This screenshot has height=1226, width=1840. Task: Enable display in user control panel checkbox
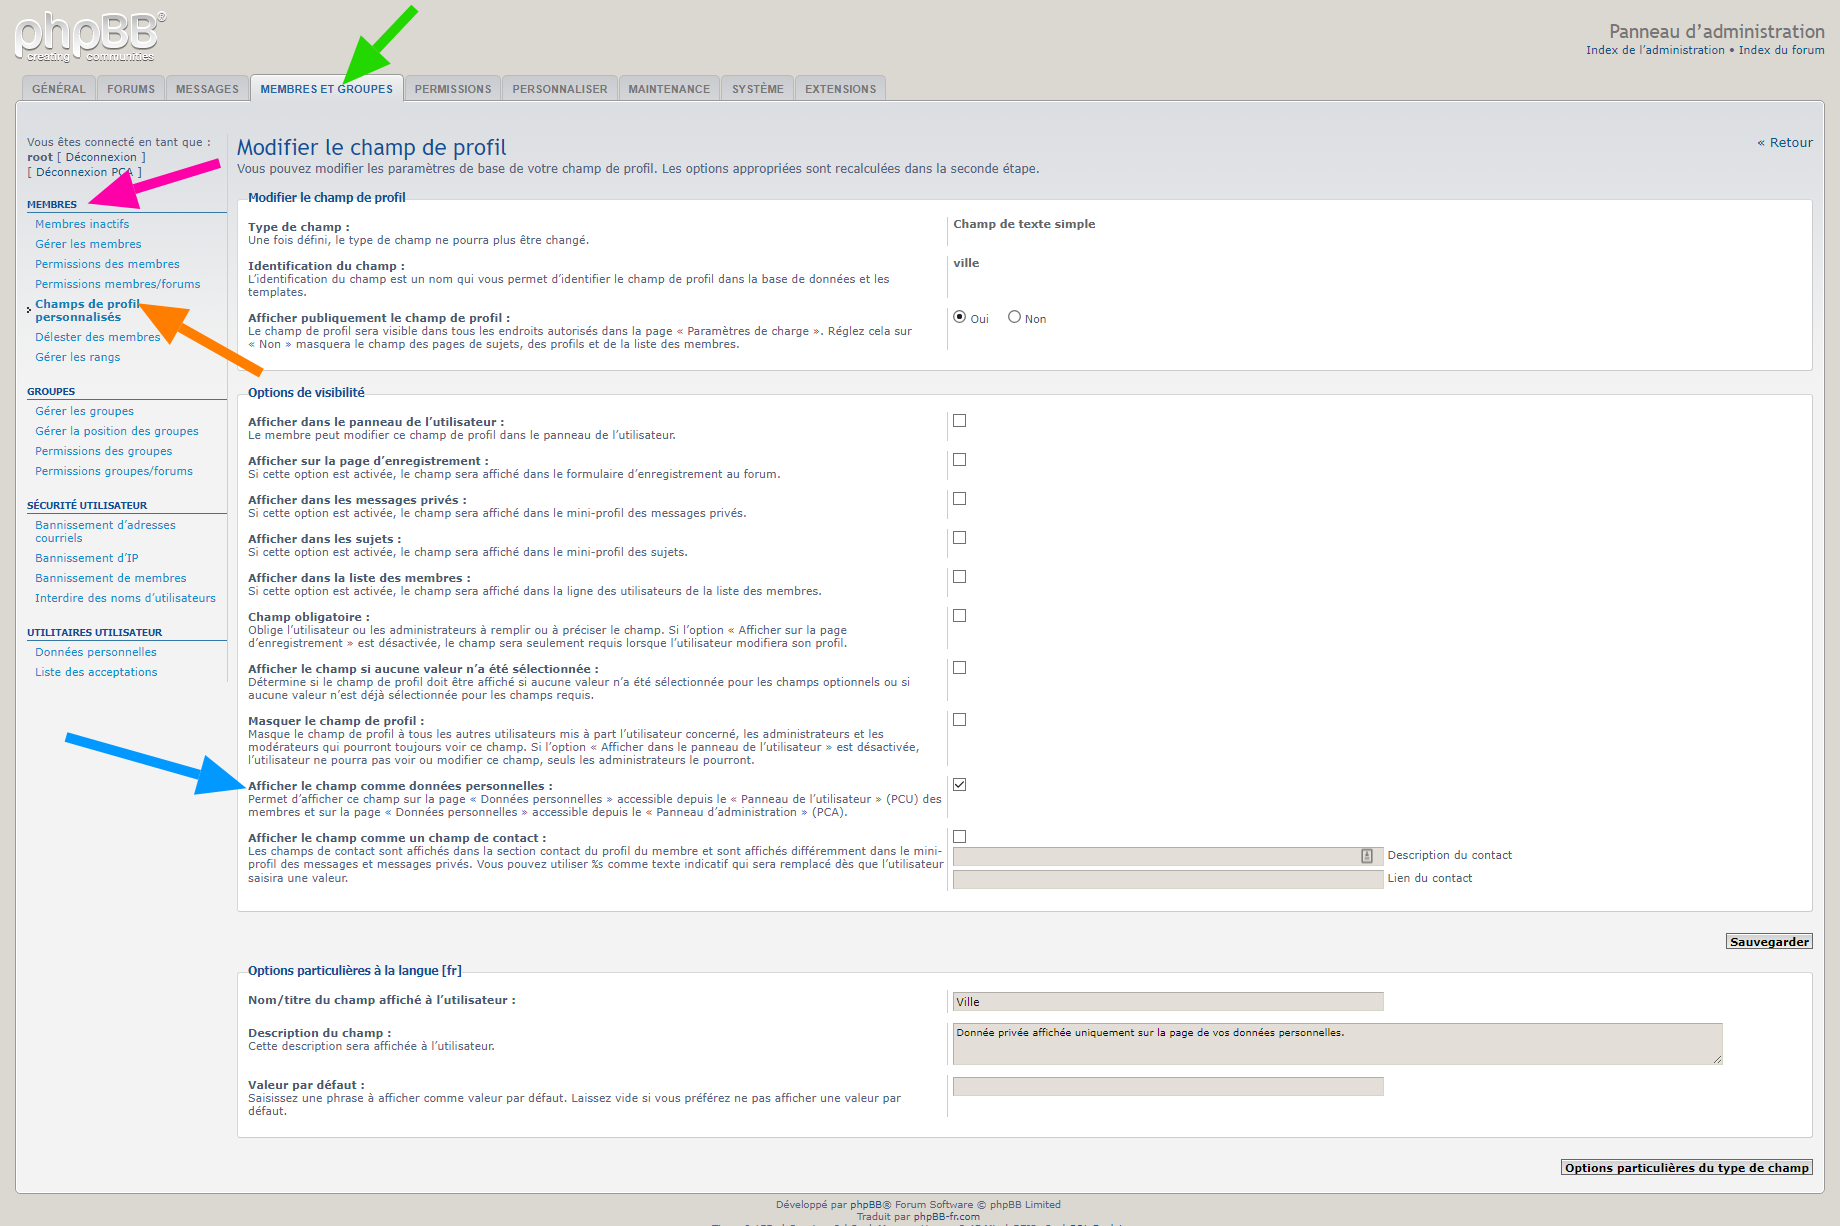[x=960, y=421]
